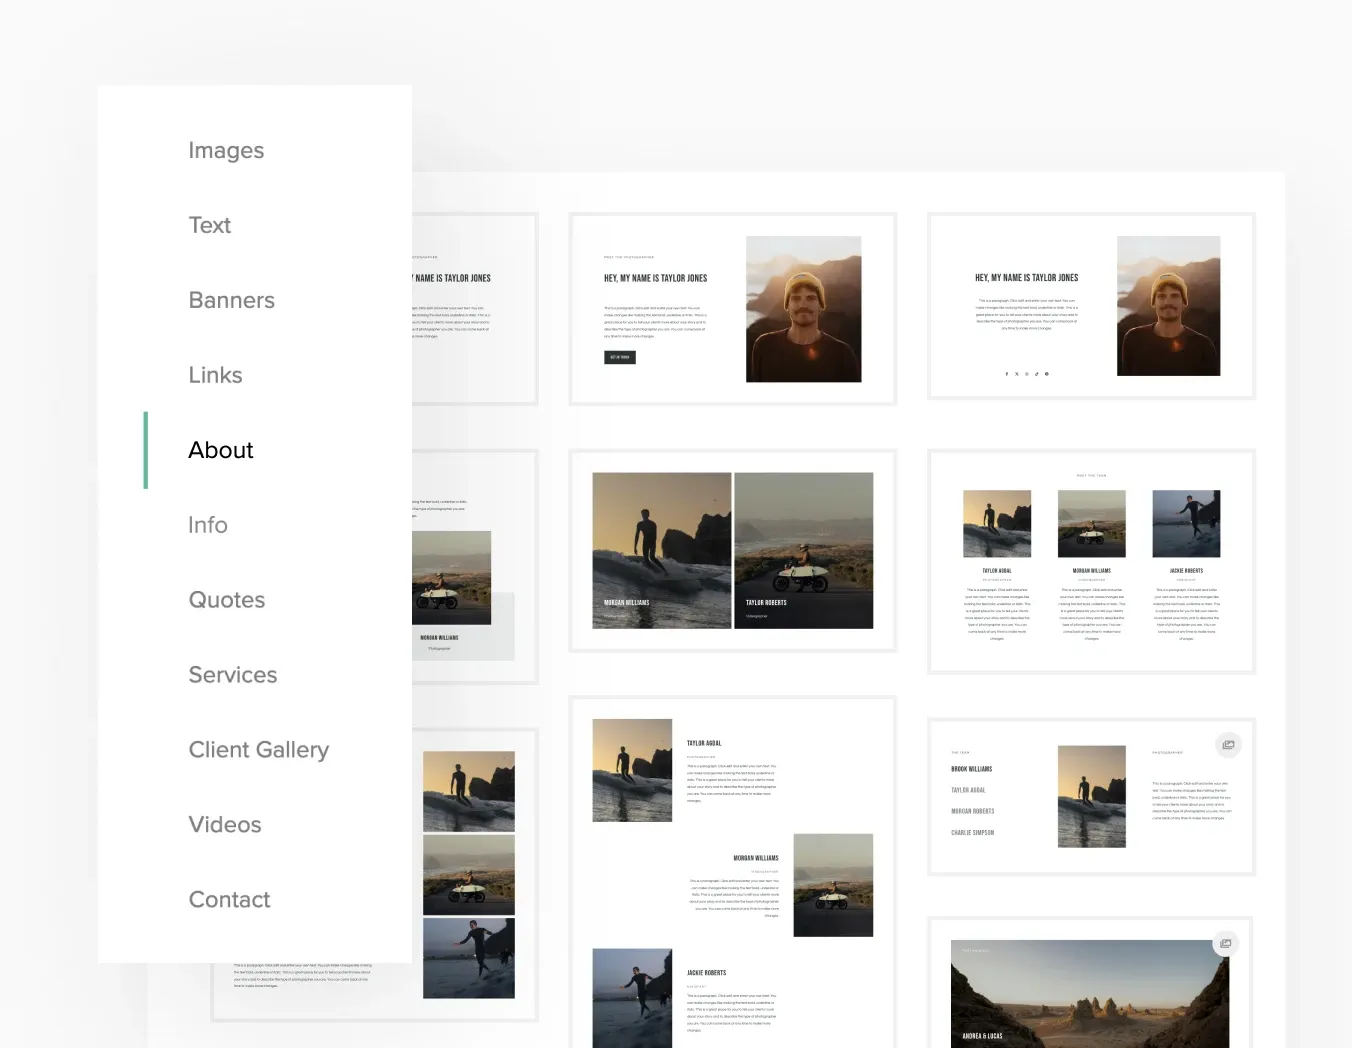Click the image swap icon on the Andrea & Lucas banner
This screenshot has height=1048, width=1352.
pos(1226,943)
